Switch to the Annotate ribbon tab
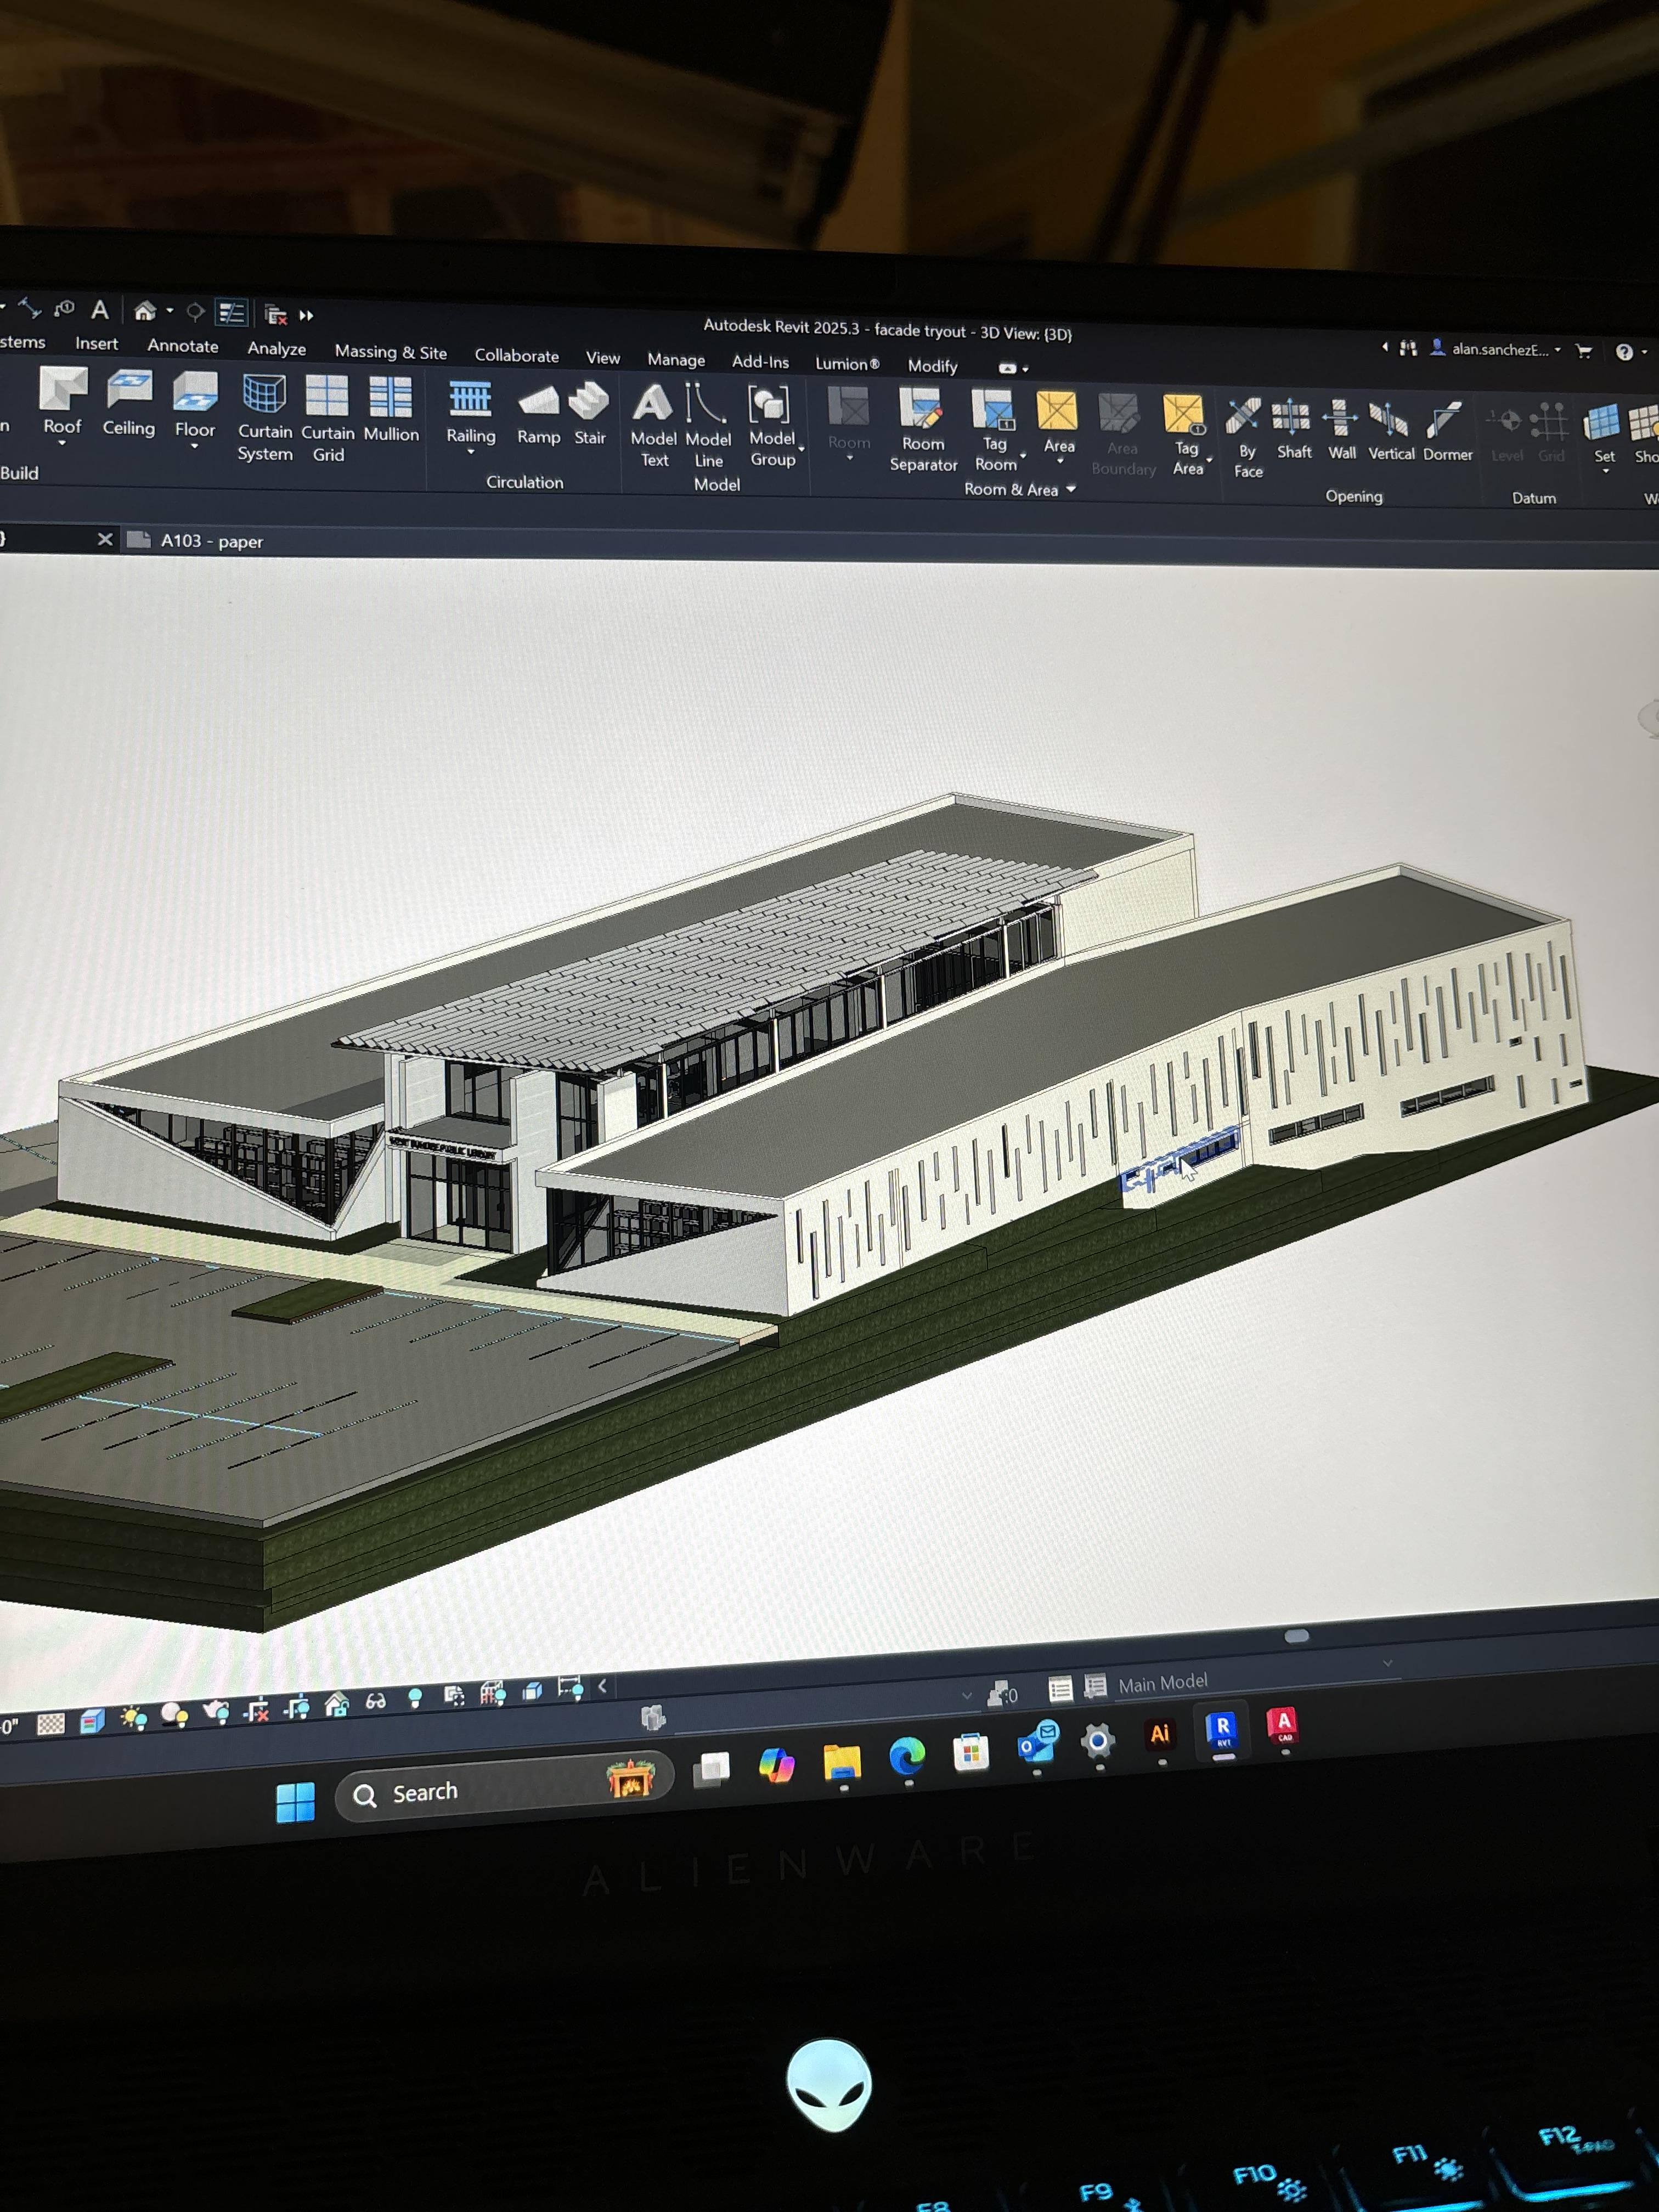Viewport: 1659px width, 2212px height. tap(182, 346)
